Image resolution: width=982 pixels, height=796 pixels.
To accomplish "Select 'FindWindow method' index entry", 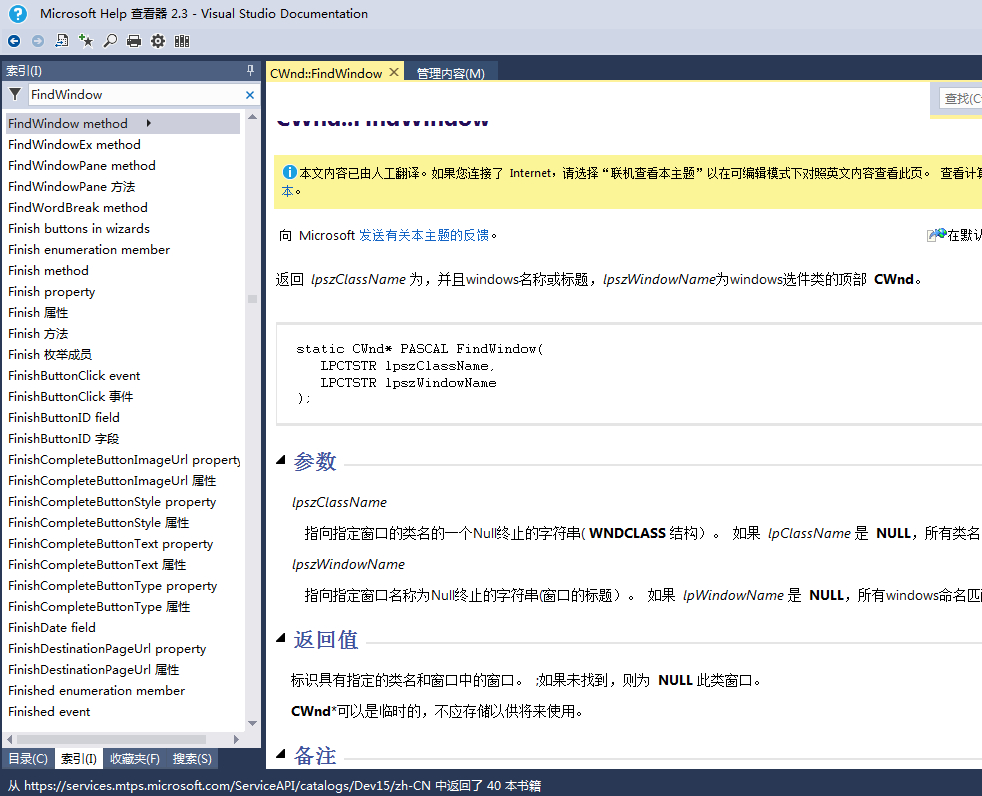I will tap(123, 123).
